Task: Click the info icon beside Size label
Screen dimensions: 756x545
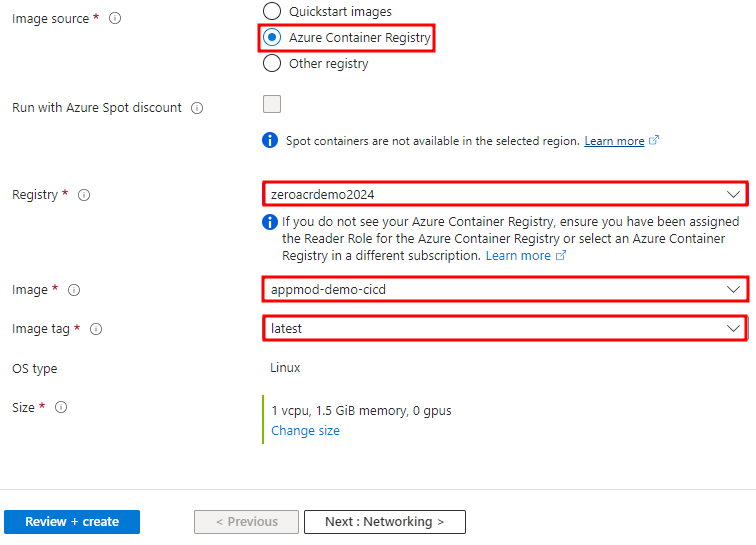Action: [61, 407]
